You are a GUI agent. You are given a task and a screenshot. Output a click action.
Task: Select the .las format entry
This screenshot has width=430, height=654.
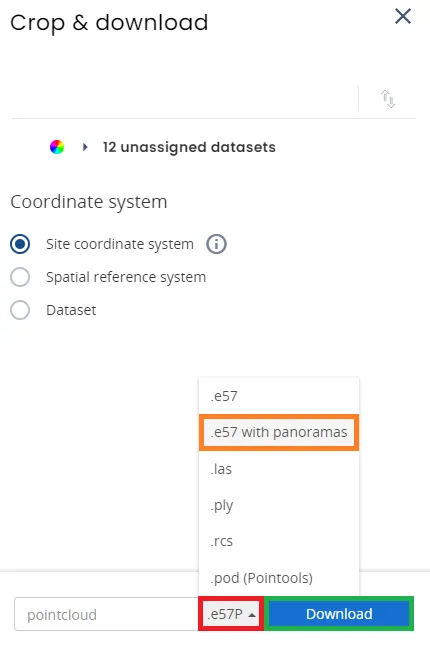point(279,469)
